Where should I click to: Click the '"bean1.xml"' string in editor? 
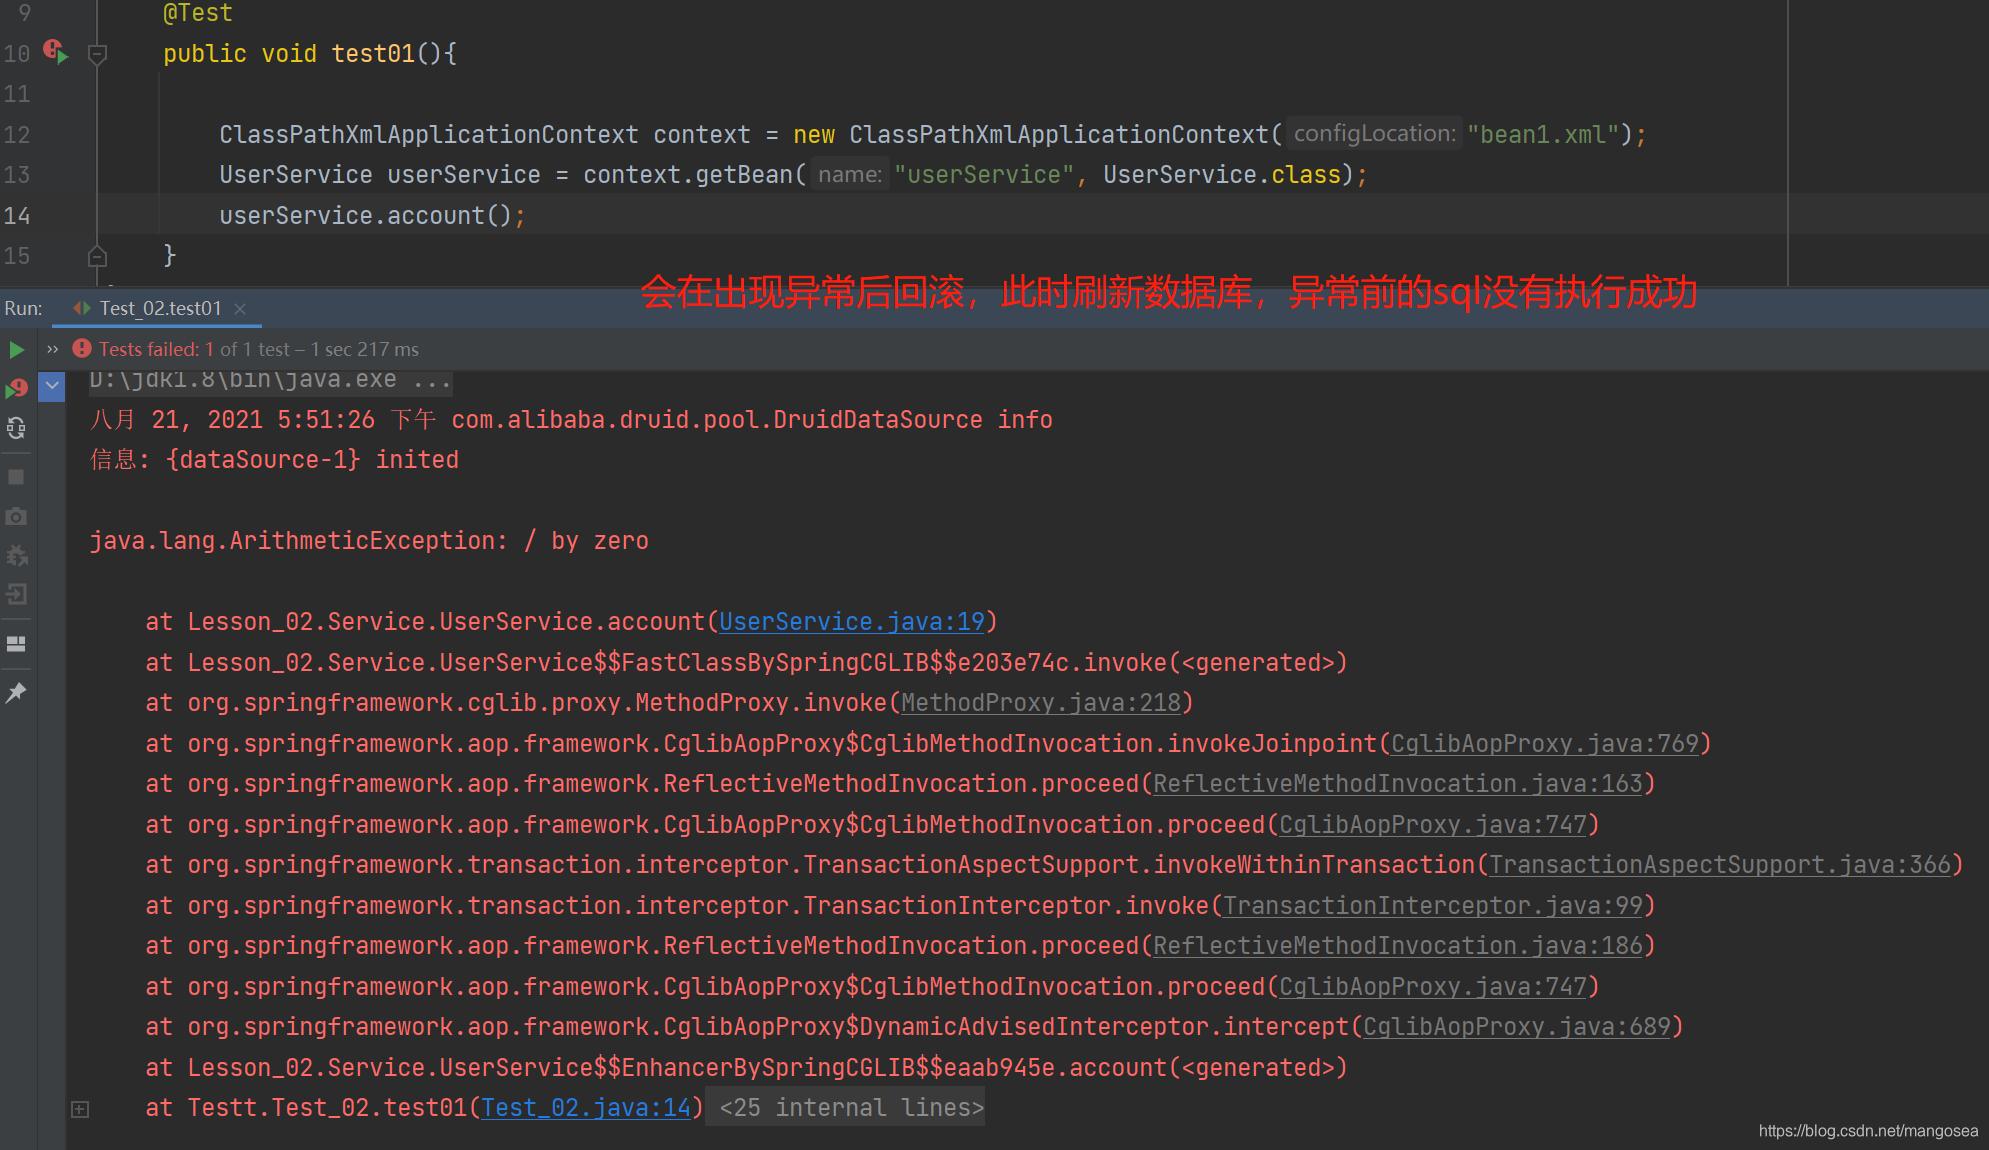[1543, 135]
